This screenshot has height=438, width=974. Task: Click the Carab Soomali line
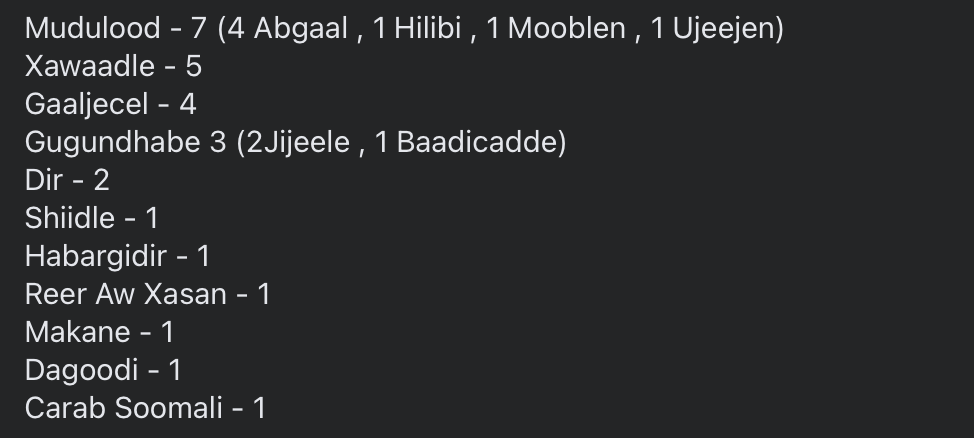(x=145, y=409)
